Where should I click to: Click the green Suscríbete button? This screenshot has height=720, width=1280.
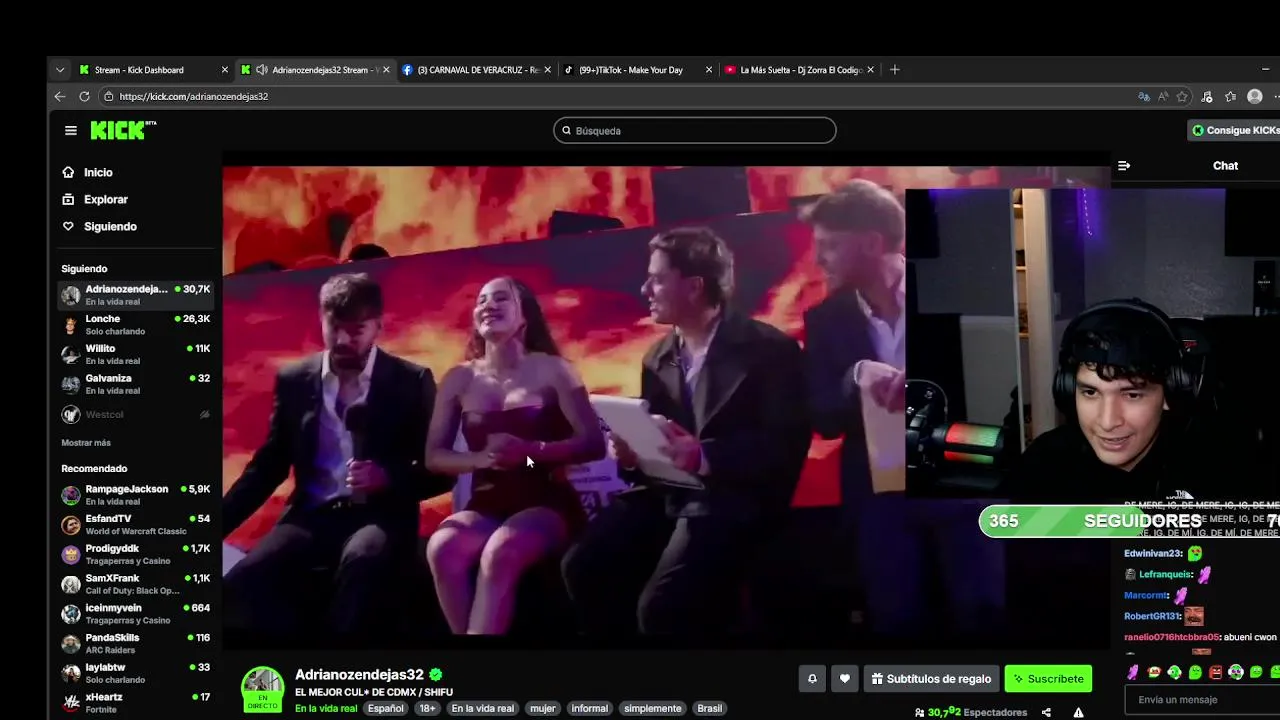[x=1048, y=679]
